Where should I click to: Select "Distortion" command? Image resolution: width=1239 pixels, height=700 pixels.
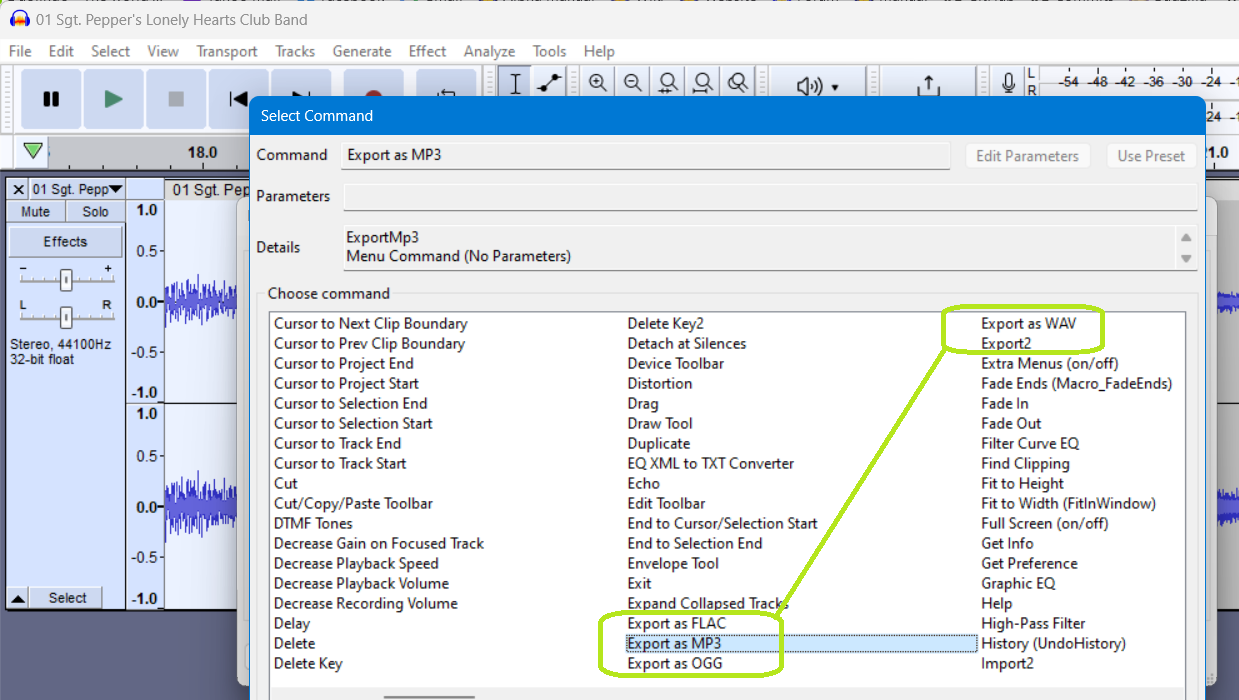coord(660,383)
